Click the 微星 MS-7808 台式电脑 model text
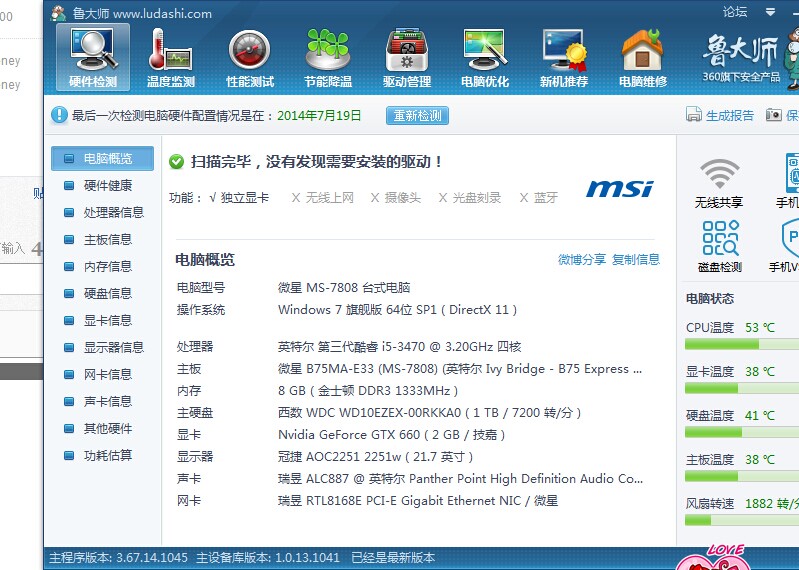The width and height of the screenshot is (799, 570). (344, 288)
